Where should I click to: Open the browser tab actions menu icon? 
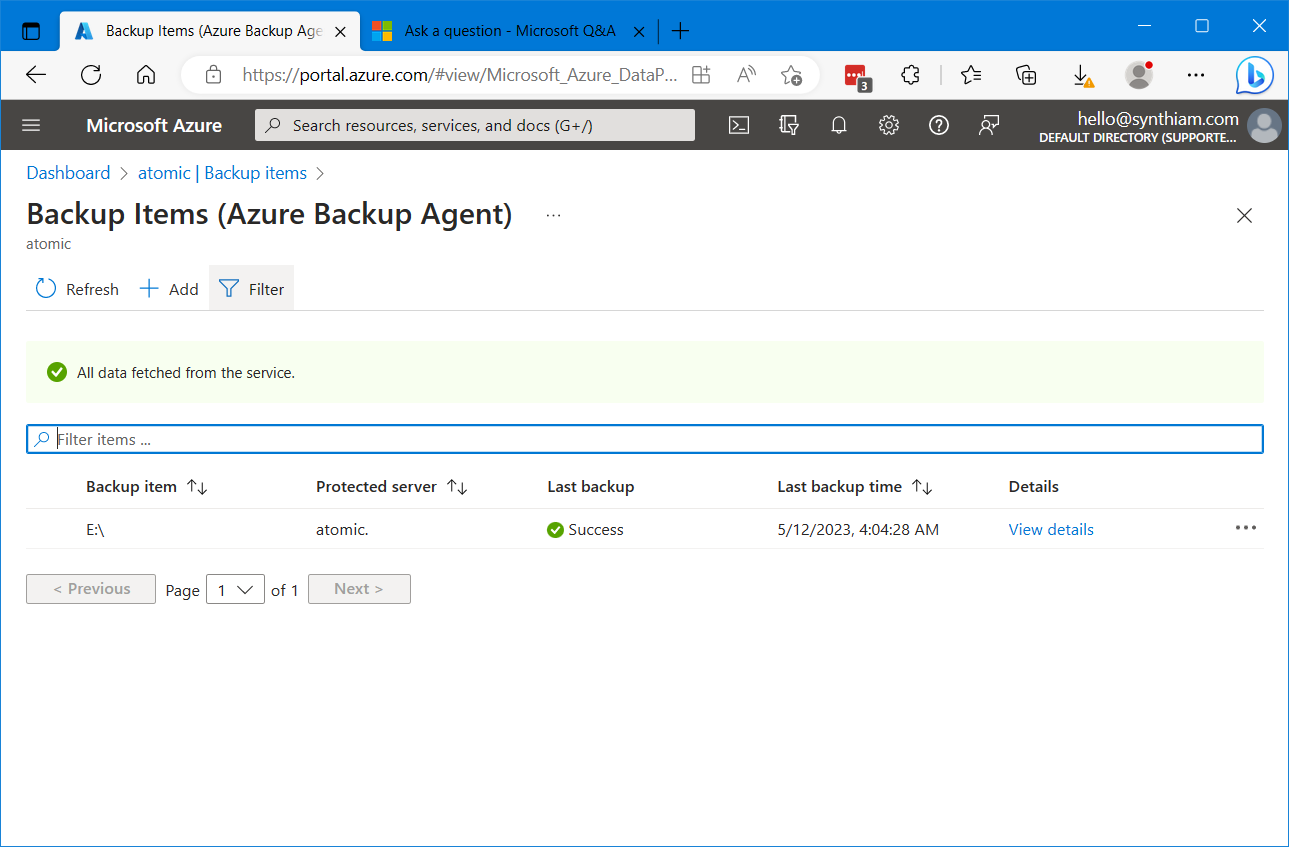pyautogui.click(x=31, y=31)
